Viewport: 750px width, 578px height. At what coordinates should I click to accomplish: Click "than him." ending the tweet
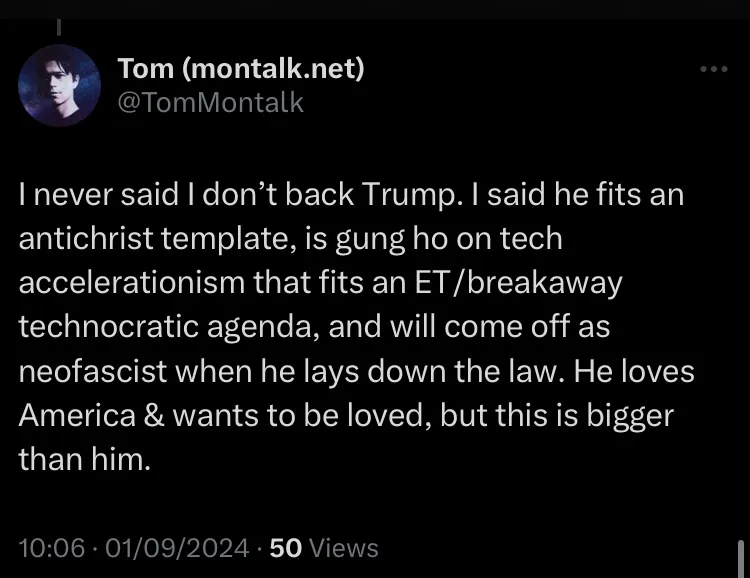click(x=84, y=458)
